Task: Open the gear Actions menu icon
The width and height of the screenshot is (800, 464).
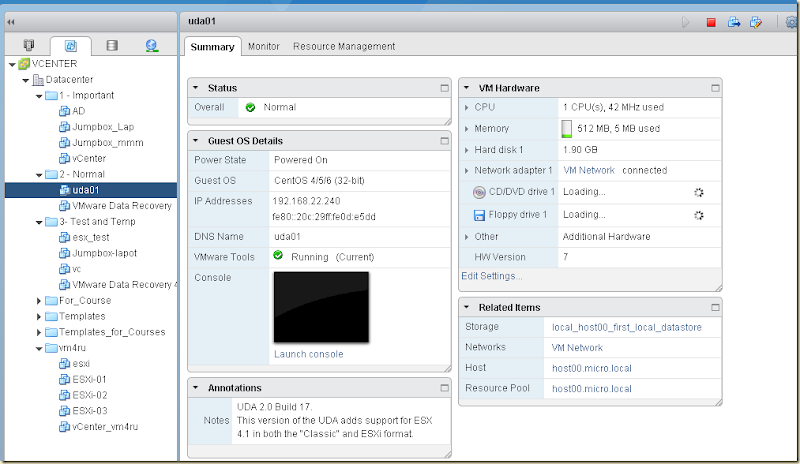Action: click(x=791, y=22)
